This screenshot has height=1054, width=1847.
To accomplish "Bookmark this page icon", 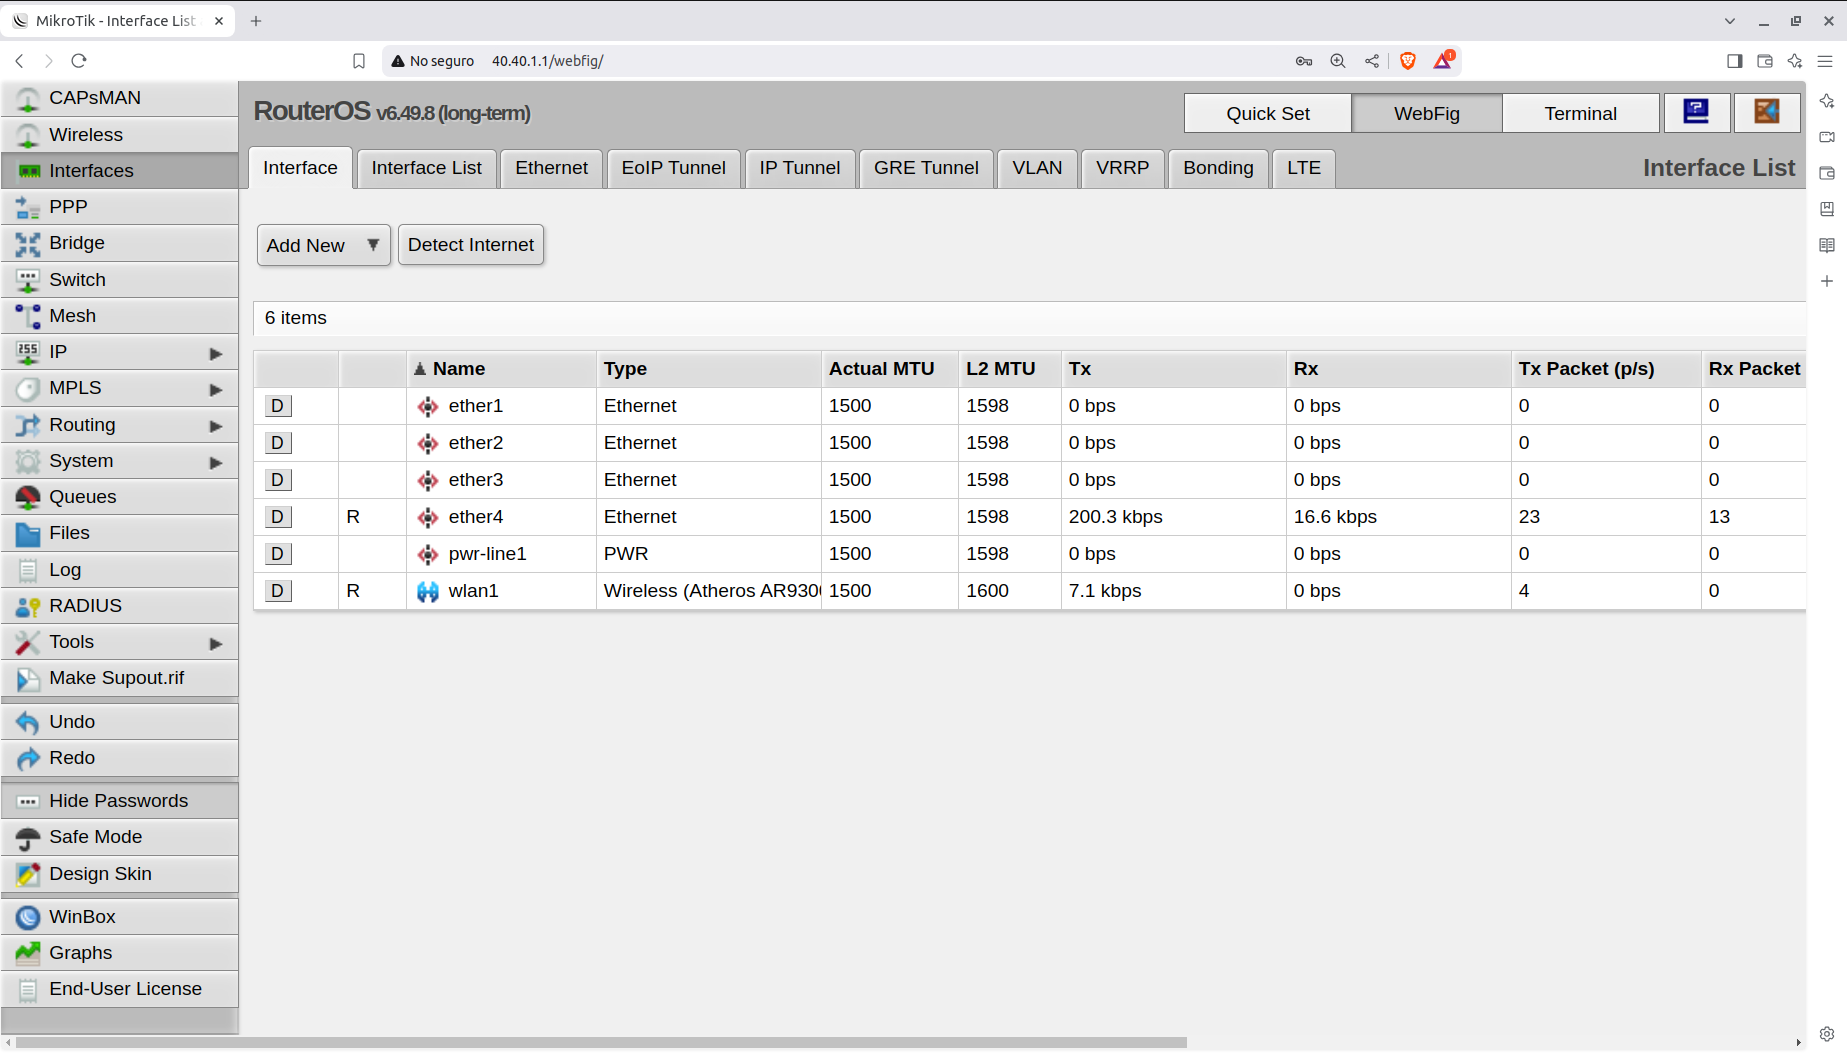I will (359, 61).
